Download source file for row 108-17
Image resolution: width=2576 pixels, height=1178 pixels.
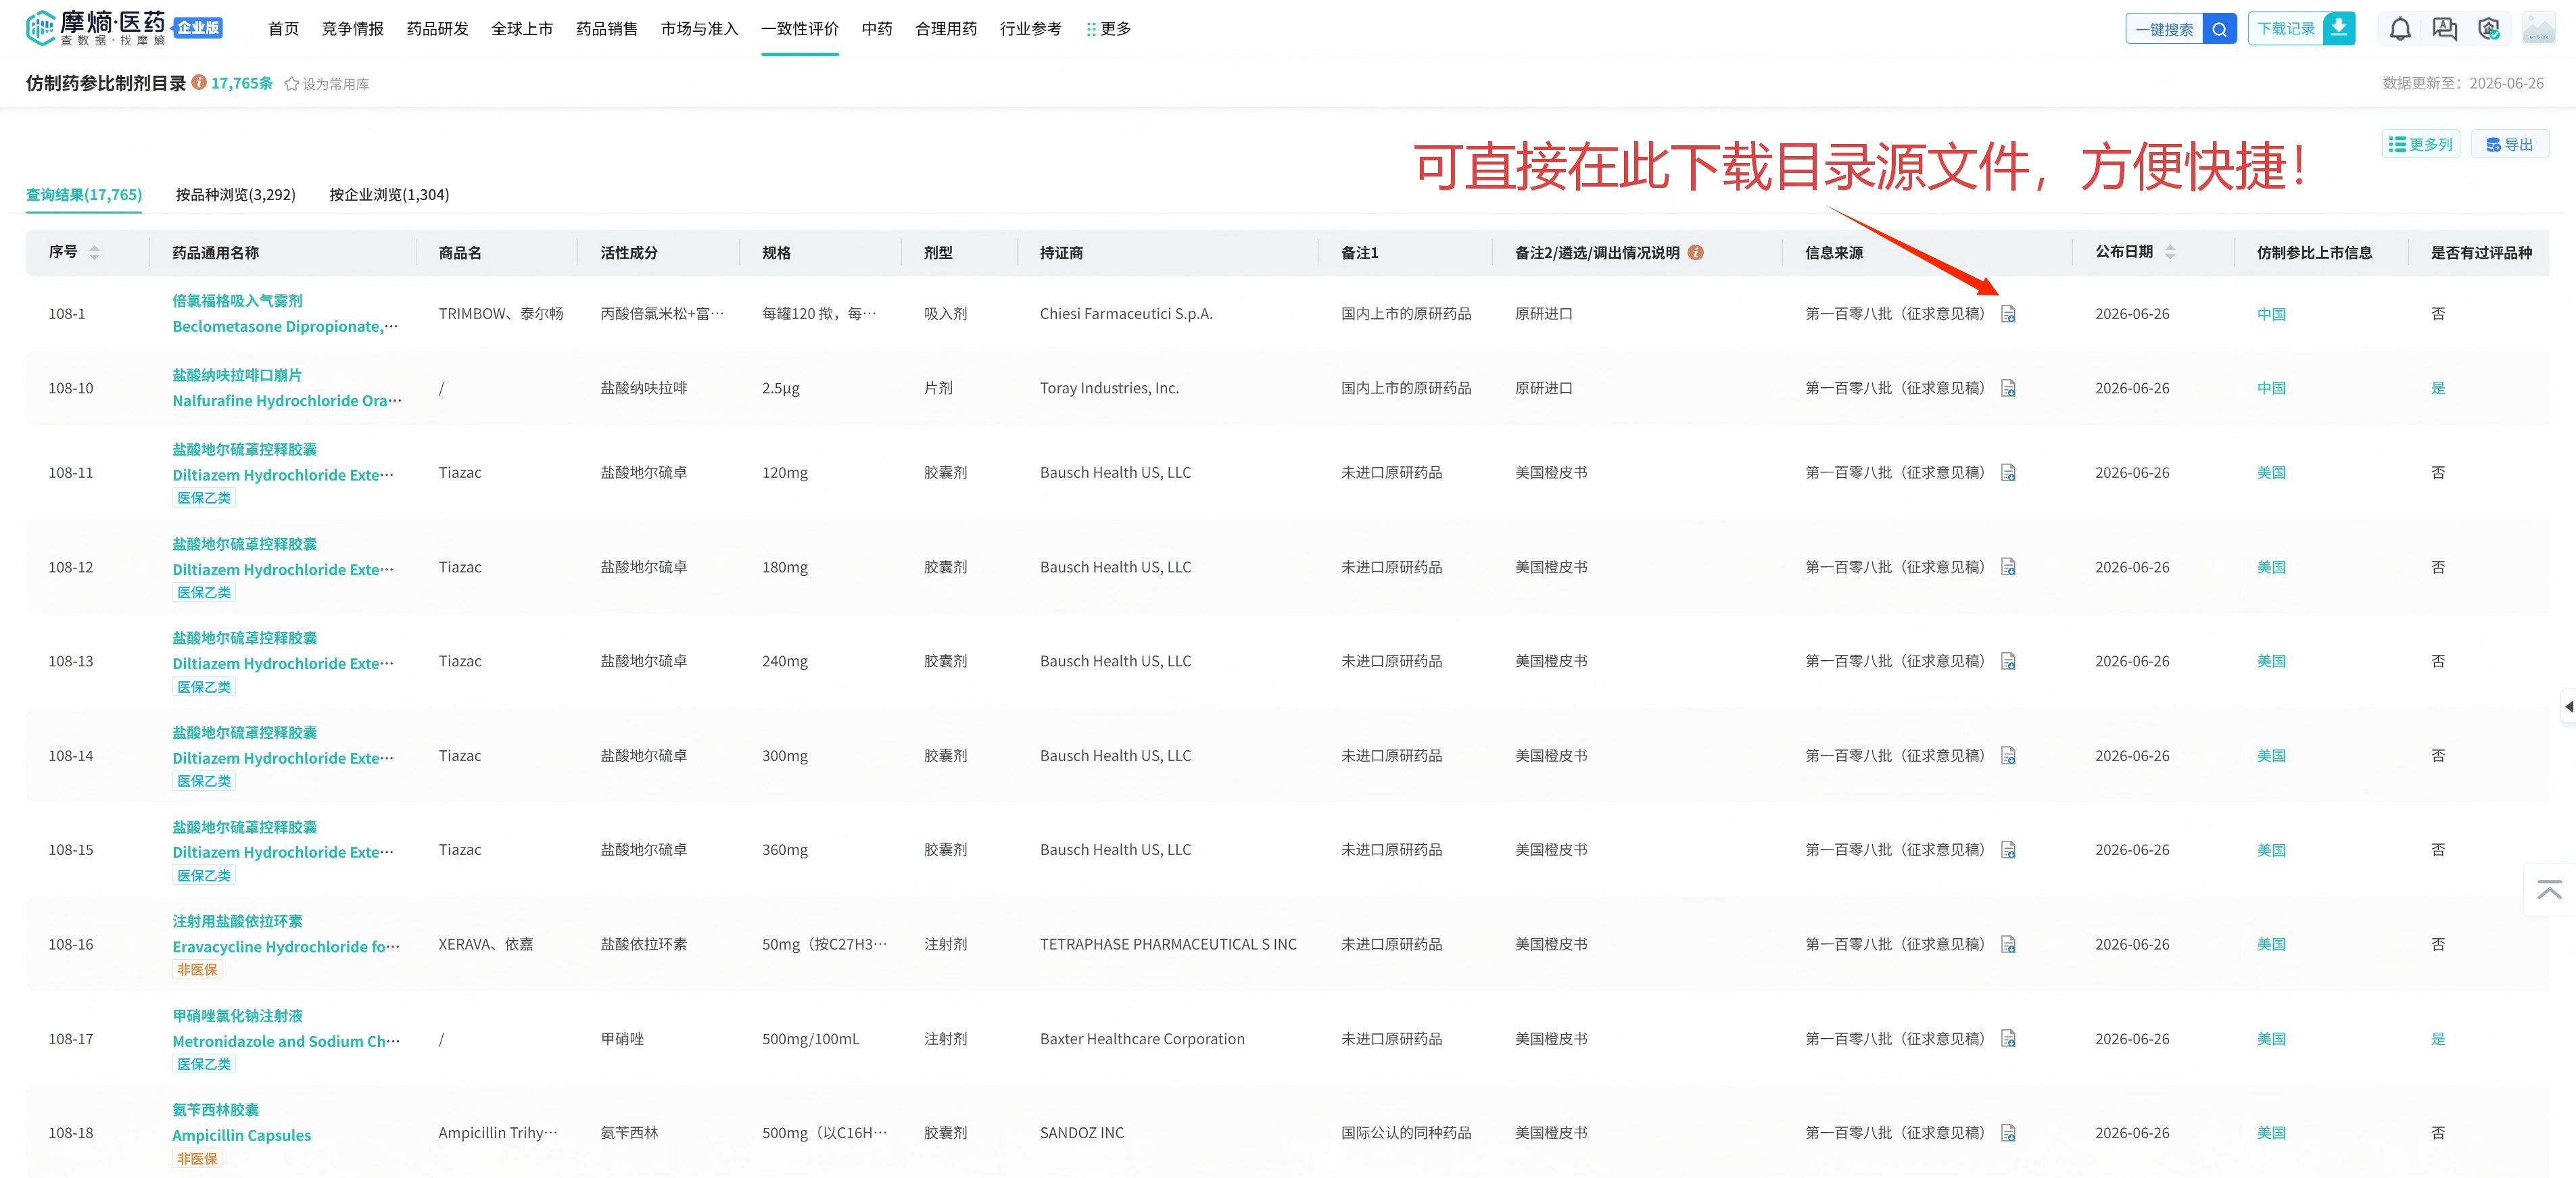(x=2008, y=1039)
